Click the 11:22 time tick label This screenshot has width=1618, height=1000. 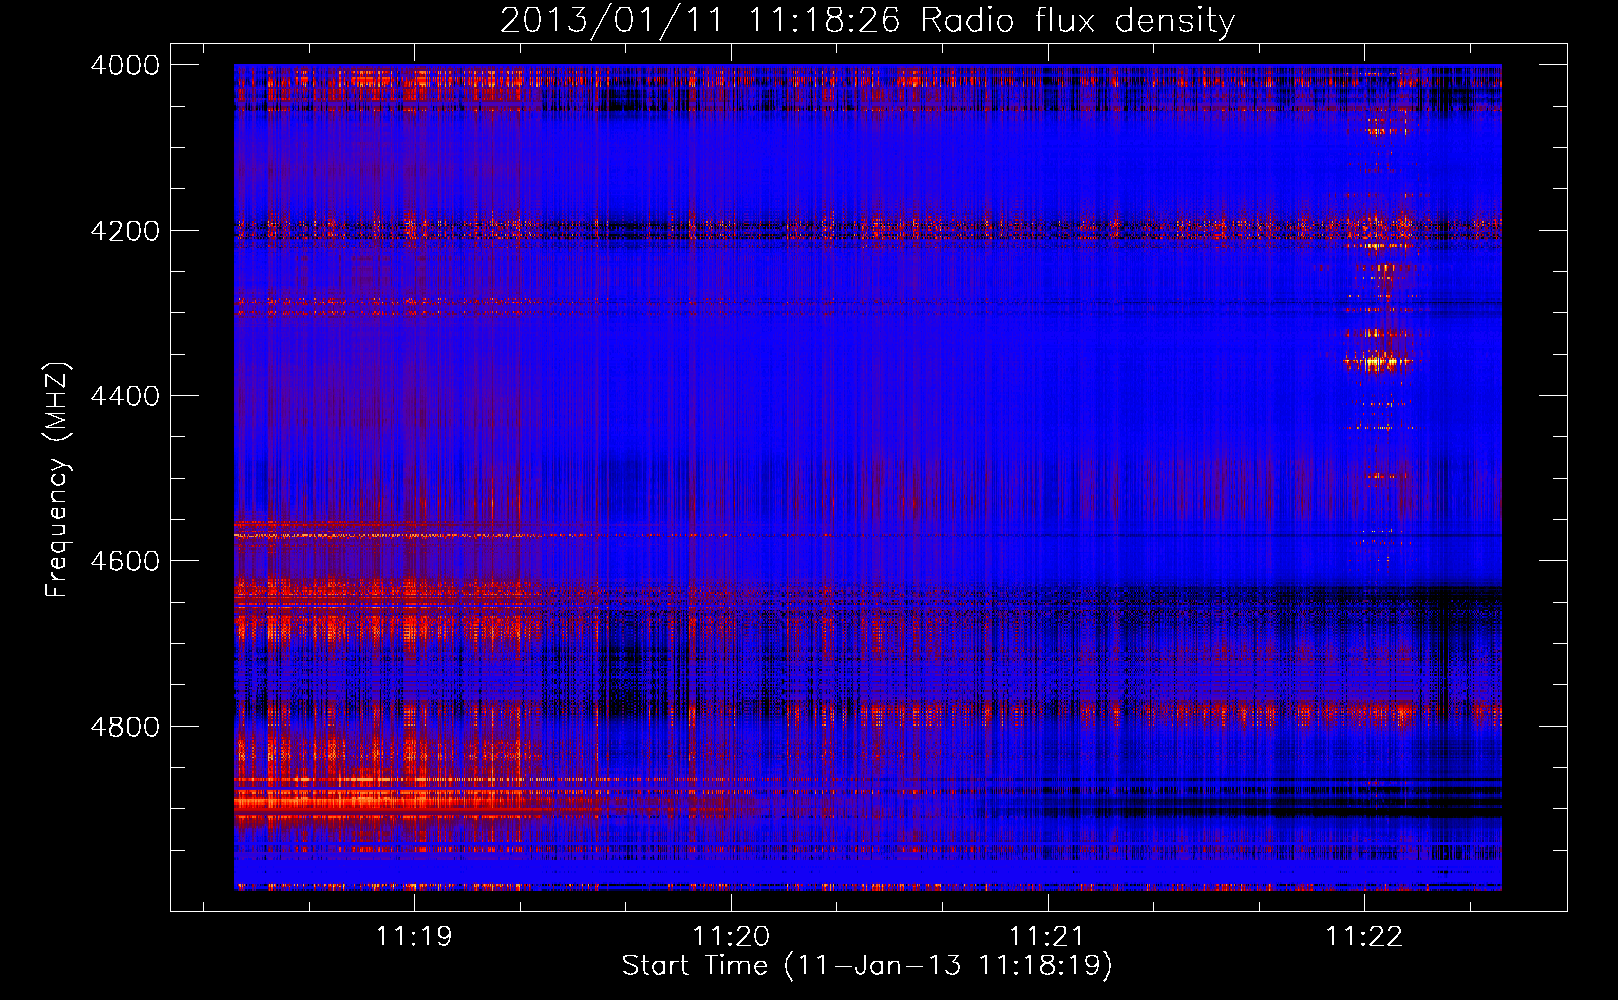point(1364,937)
